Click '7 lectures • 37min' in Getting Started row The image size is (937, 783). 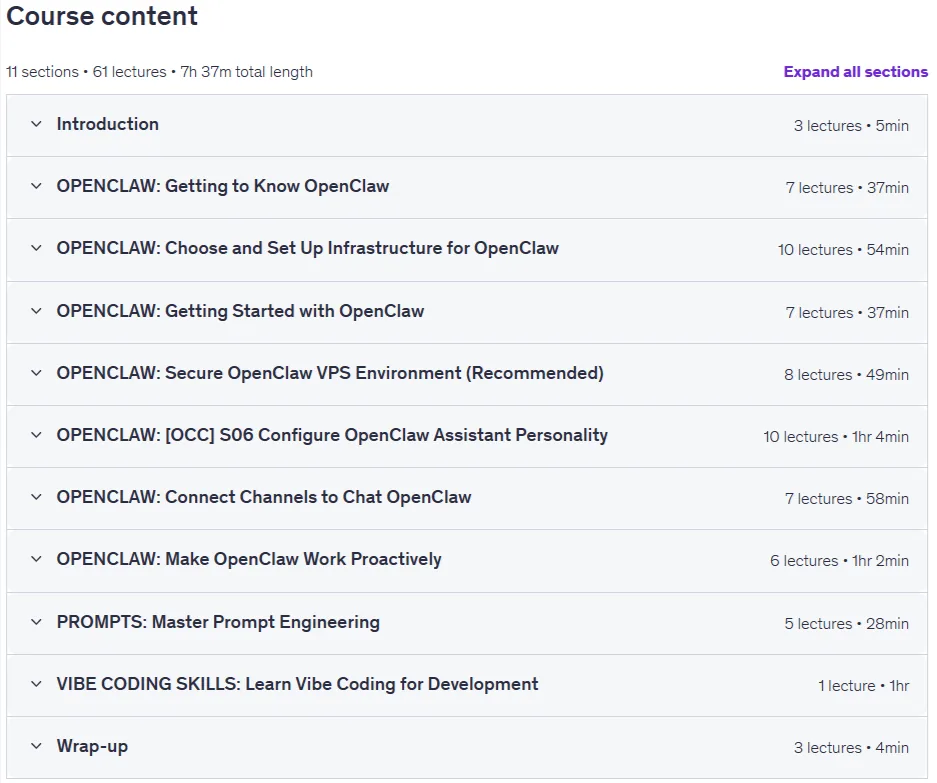tap(847, 313)
